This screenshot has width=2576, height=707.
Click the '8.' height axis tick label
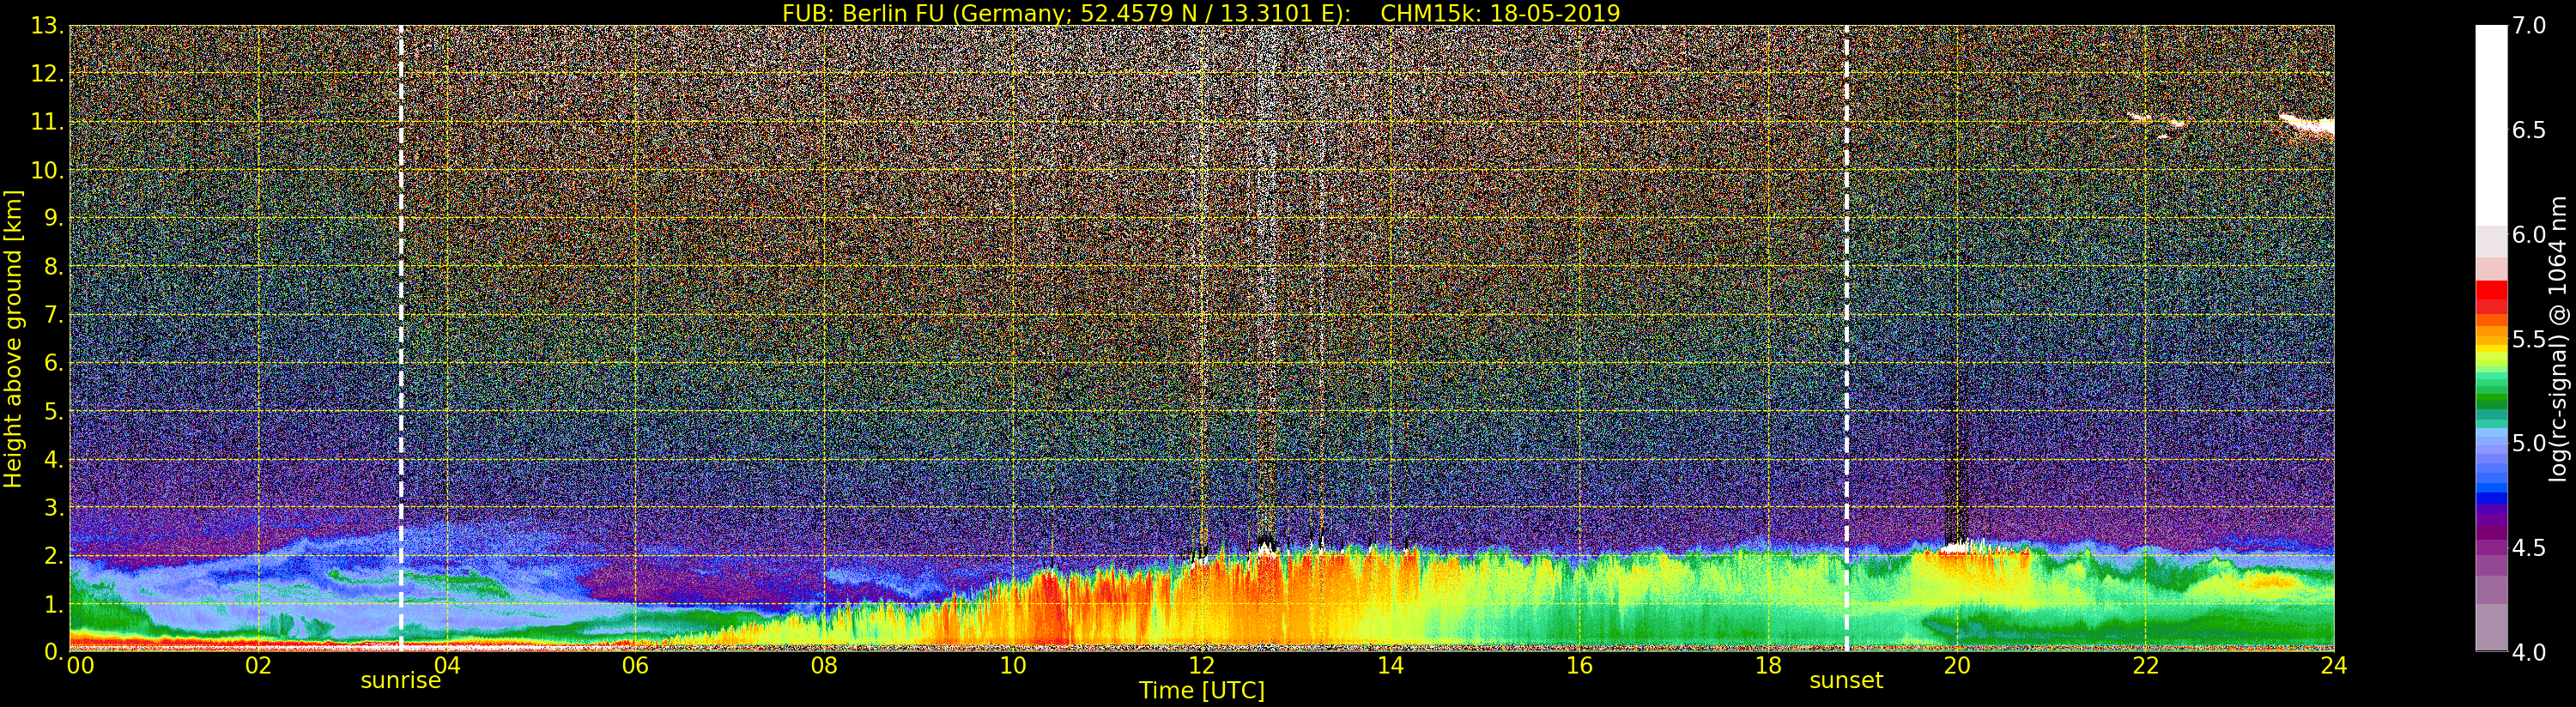tap(53, 267)
